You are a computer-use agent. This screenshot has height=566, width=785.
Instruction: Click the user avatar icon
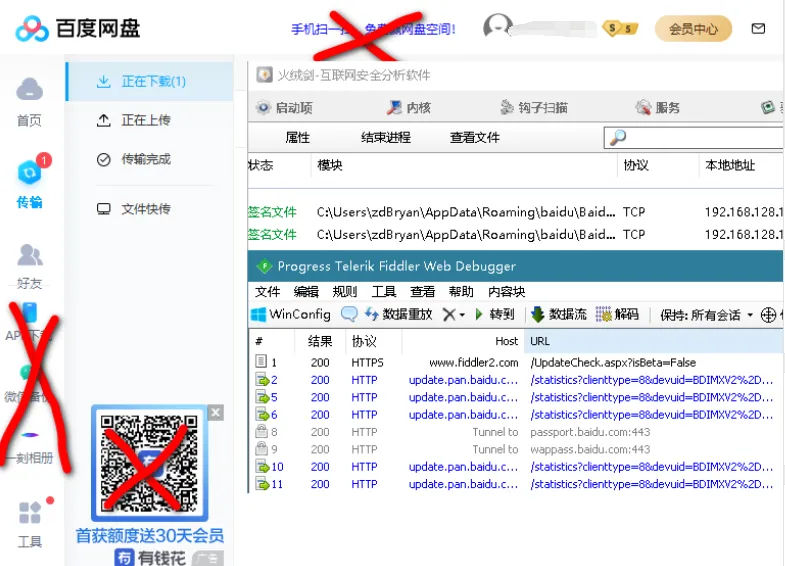coord(497,27)
